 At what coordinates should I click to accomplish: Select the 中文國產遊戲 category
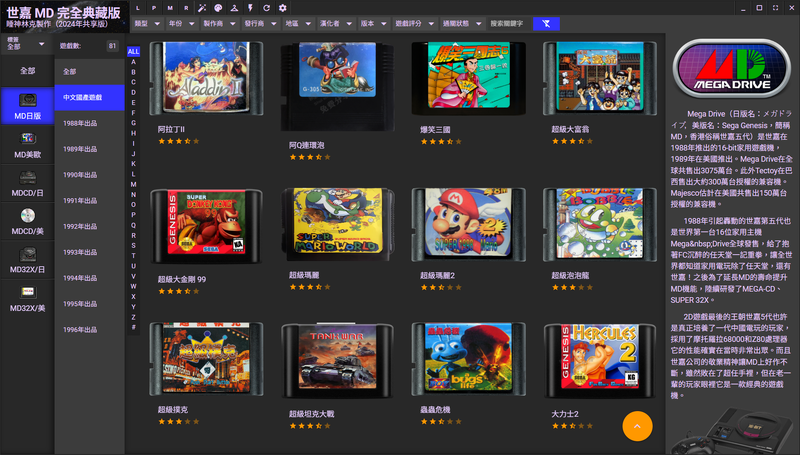coord(90,97)
